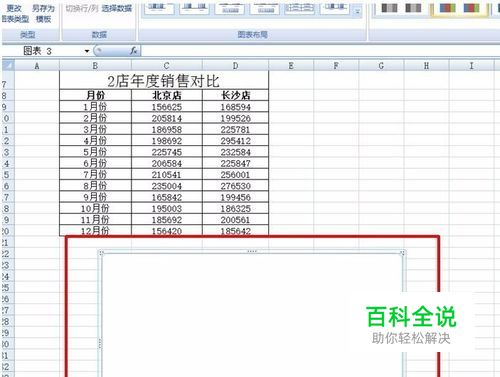The image size is (500, 377).
Task: Pick the second chart layout thumbnail in 图表布局
Action: pyautogui.click(x=194, y=9)
